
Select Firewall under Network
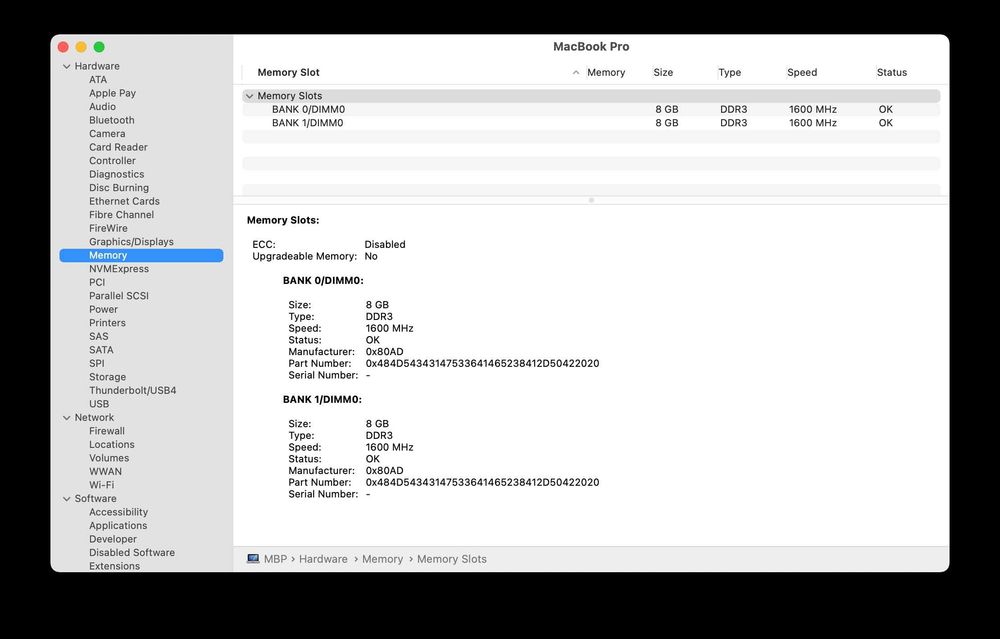point(107,431)
